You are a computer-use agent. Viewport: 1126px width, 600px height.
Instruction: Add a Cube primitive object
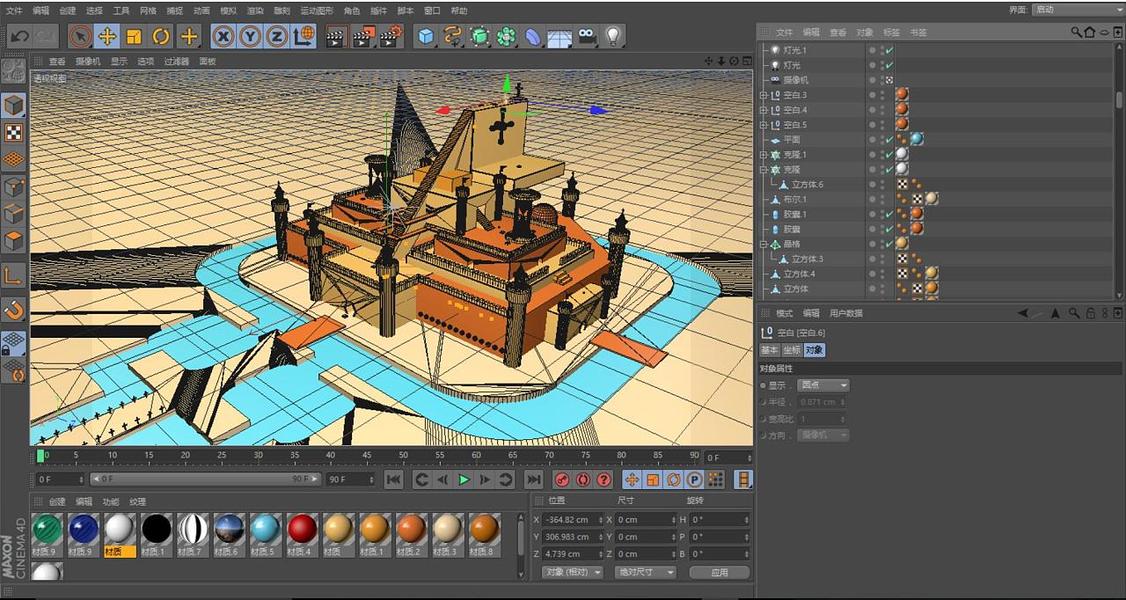(x=427, y=37)
